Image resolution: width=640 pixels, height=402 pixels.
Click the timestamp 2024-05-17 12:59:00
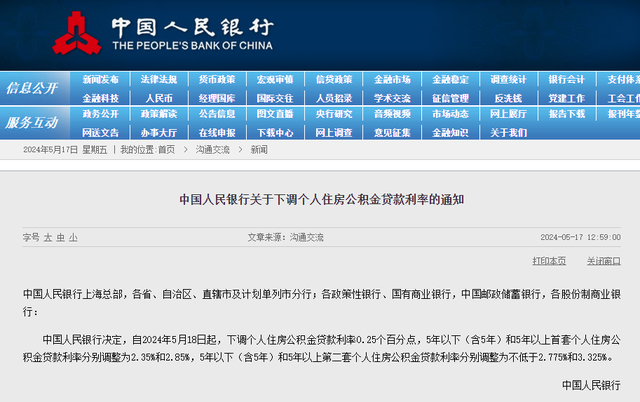580,237
